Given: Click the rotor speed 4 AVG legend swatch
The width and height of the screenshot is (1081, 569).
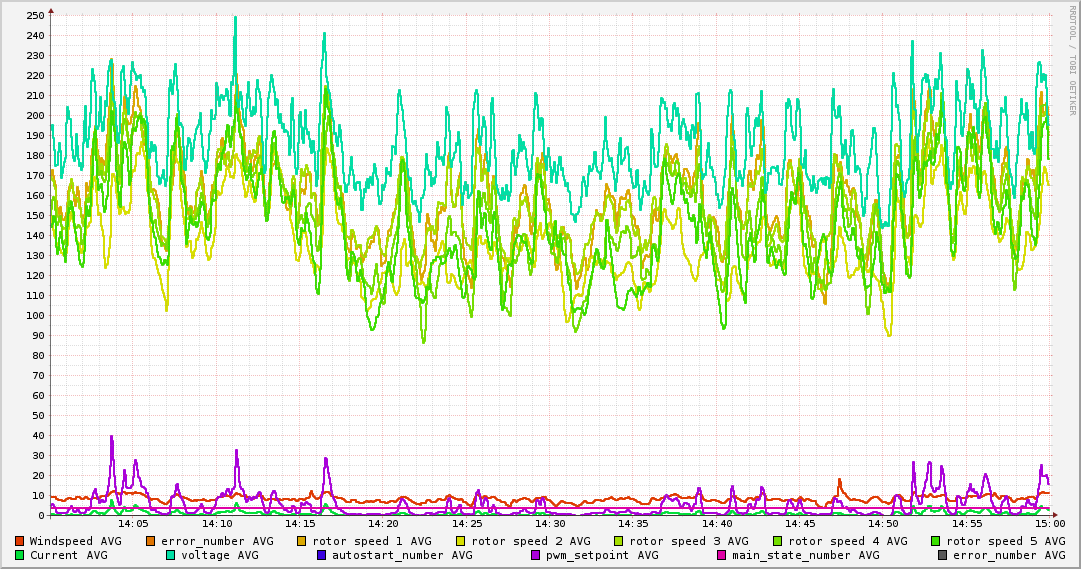Looking at the screenshot, I should [778, 541].
